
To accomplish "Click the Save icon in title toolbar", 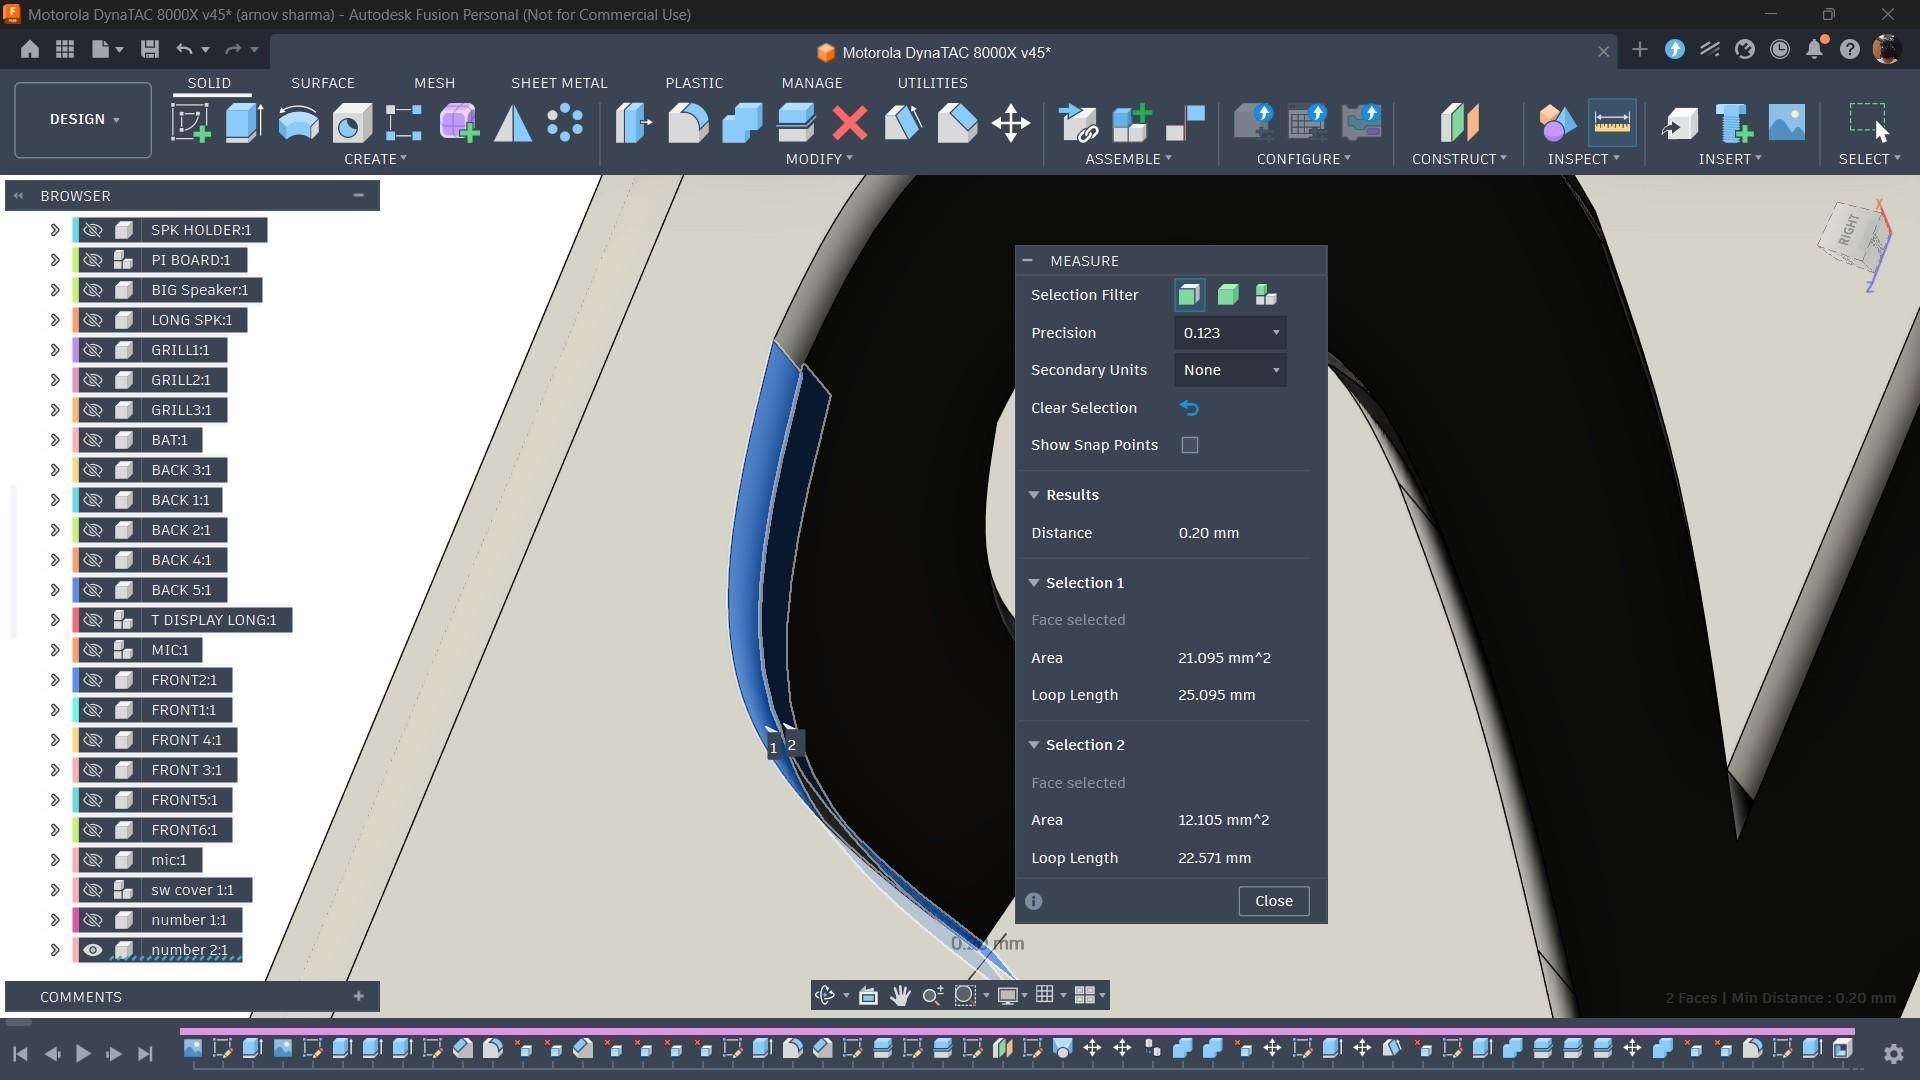I will point(150,49).
